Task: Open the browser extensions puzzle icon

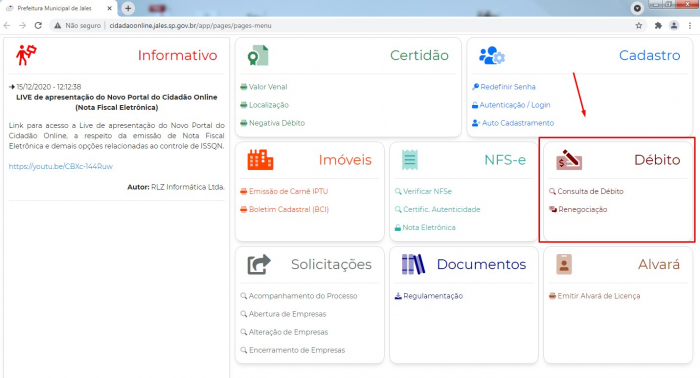Action: [658, 25]
